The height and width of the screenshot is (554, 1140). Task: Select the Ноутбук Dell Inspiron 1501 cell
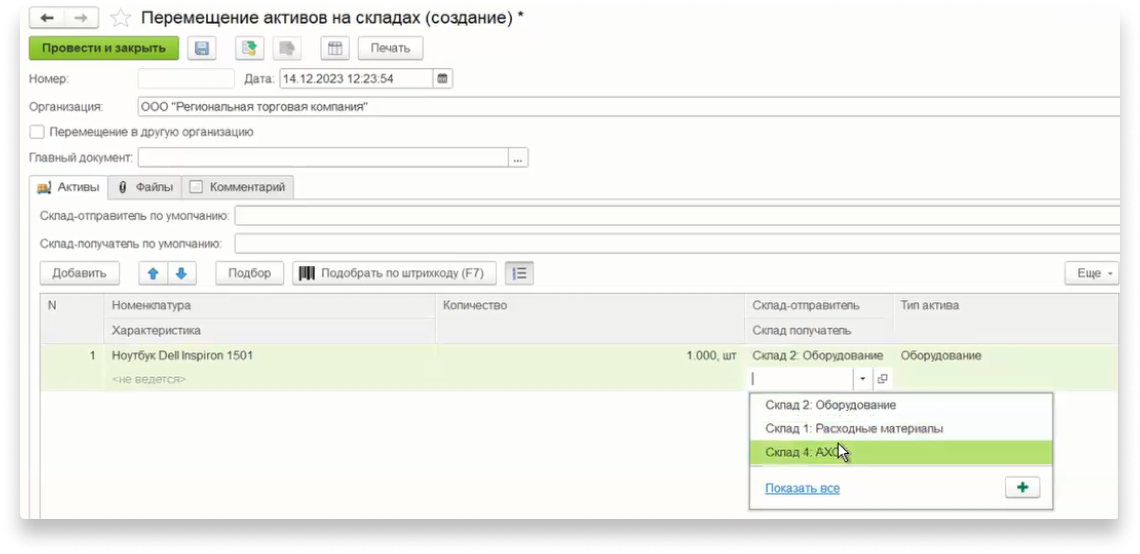click(270, 356)
